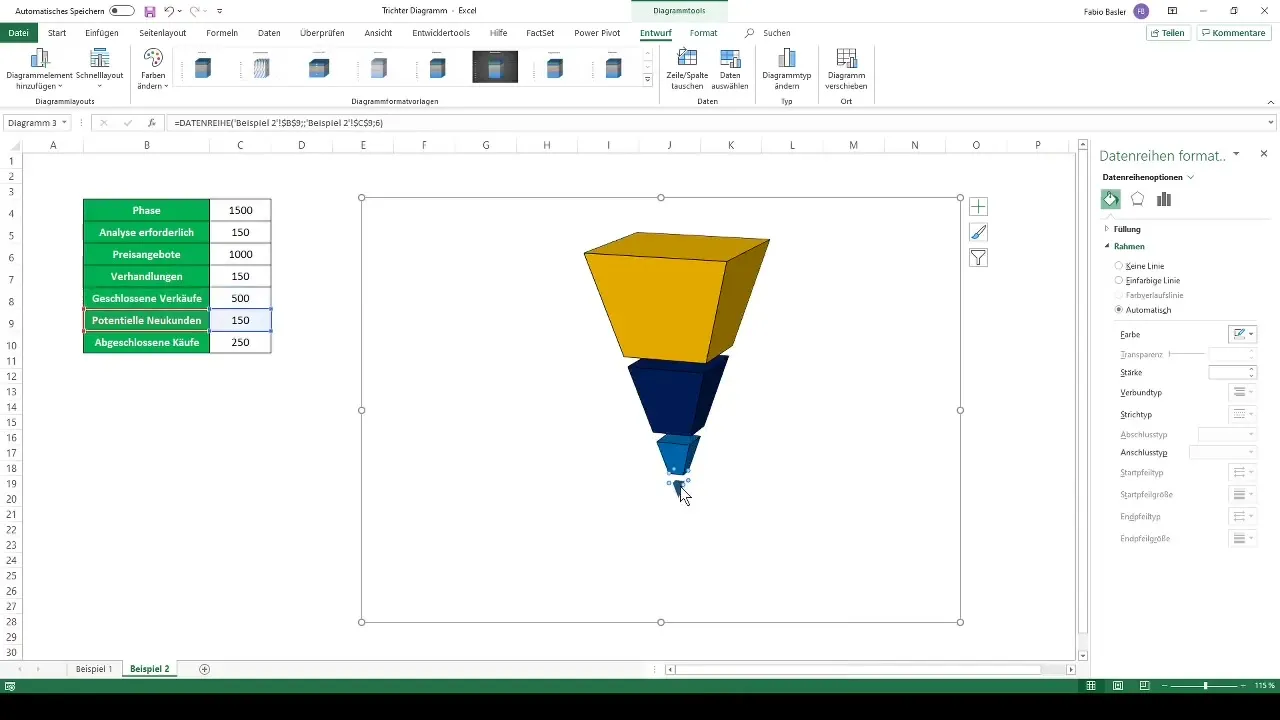The height and width of the screenshot is (720, 1280).
Task: Select the dark highlighted chart style thumbnail
Action: [495, 67]
